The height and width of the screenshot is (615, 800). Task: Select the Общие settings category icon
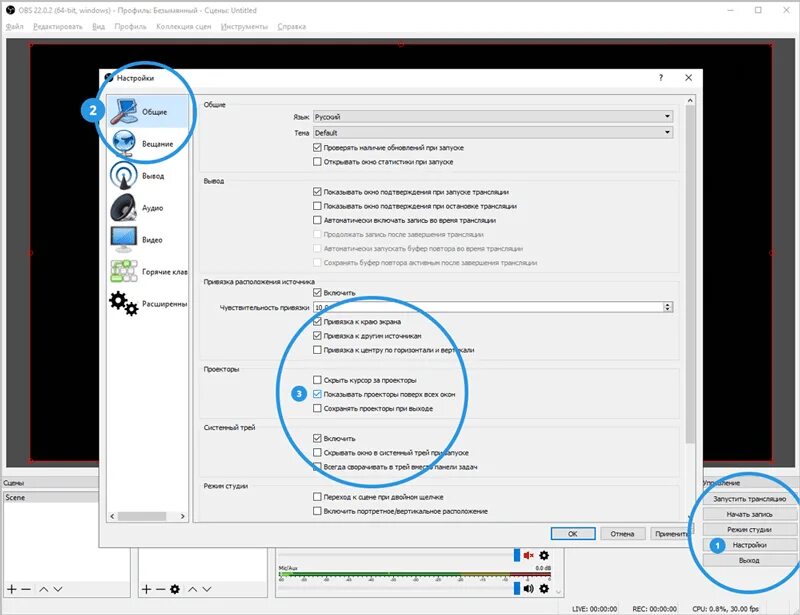(124, 111)
